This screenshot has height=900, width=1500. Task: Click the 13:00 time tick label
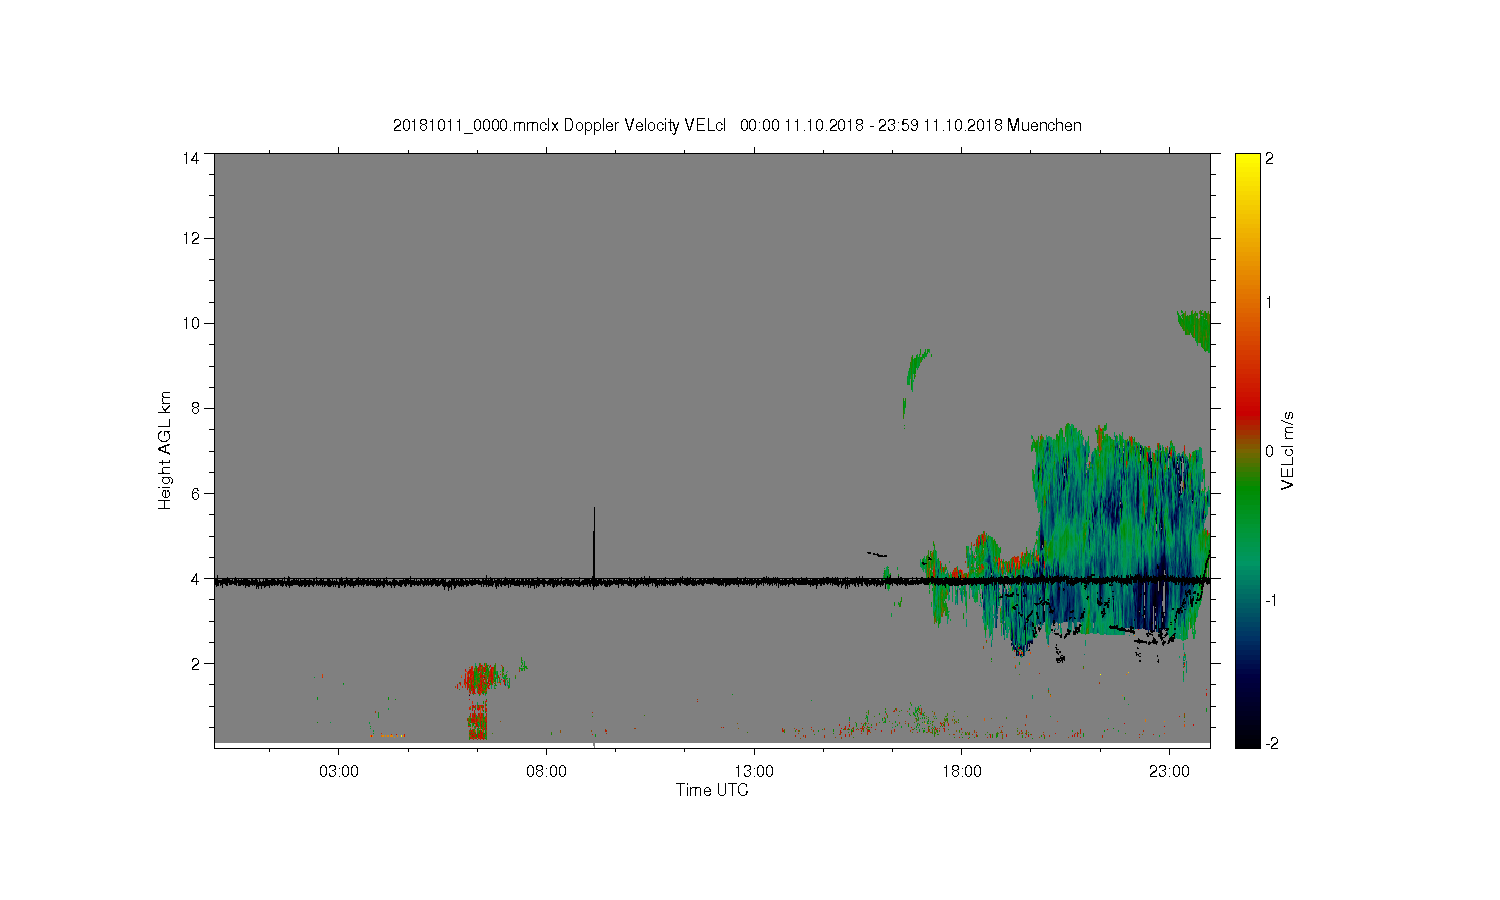coord(754,772)
